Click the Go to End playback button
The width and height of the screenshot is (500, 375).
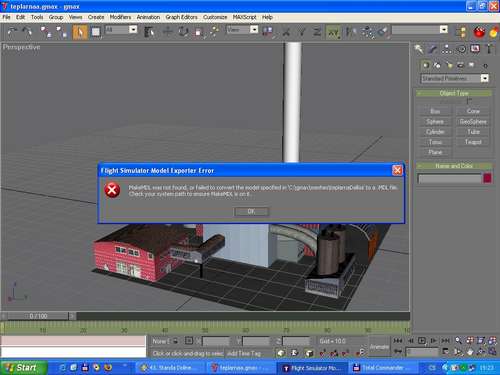click(x=445, y=341)
